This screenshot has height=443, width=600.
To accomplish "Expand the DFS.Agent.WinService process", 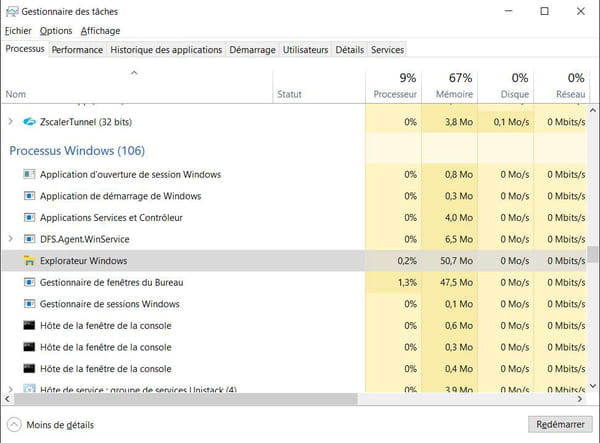I will [x=10, y=239].
